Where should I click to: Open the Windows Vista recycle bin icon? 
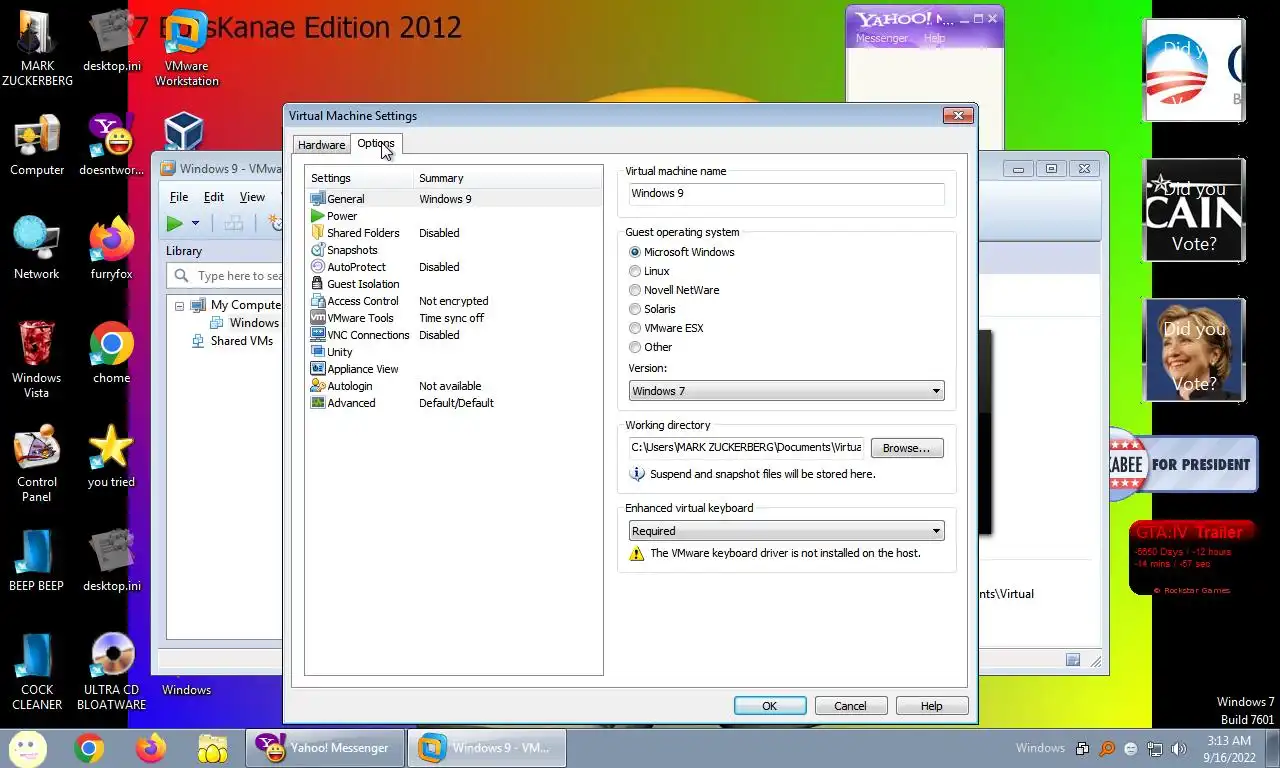click(37, 359)
